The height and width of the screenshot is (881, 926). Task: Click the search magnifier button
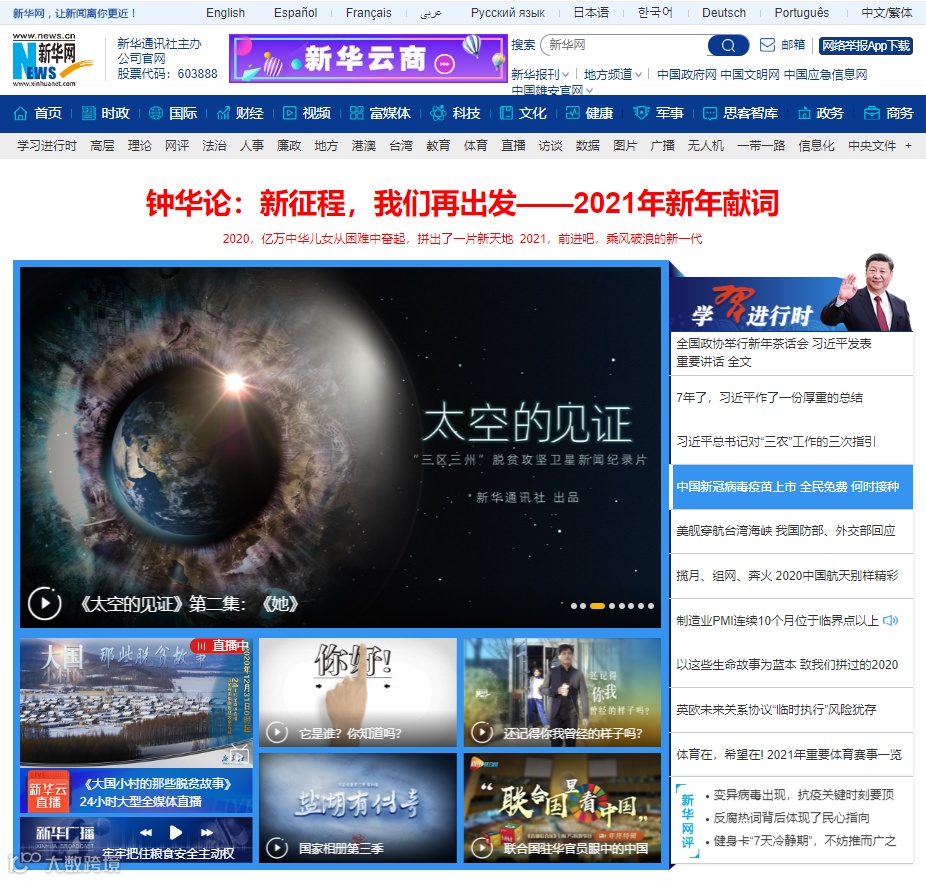click(728, 45)
